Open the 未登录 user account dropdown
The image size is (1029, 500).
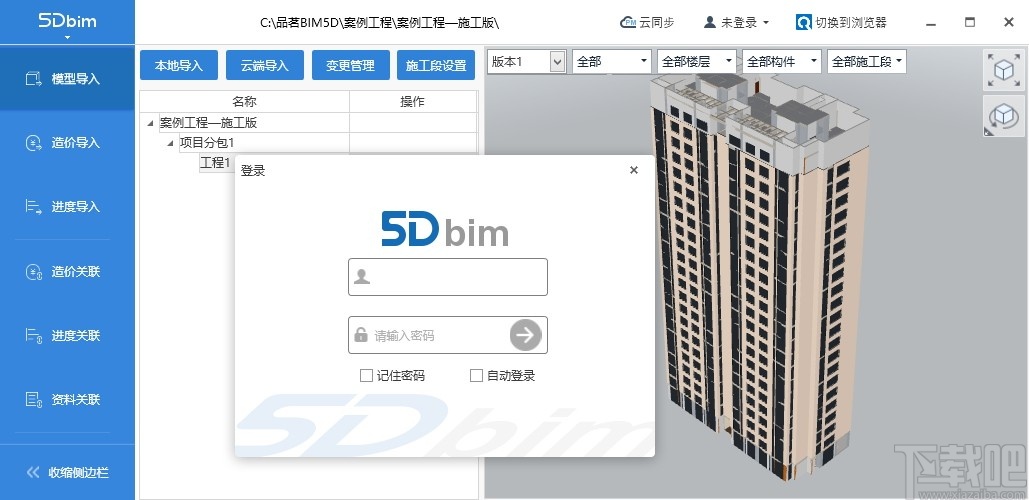[x=736, y=22]
